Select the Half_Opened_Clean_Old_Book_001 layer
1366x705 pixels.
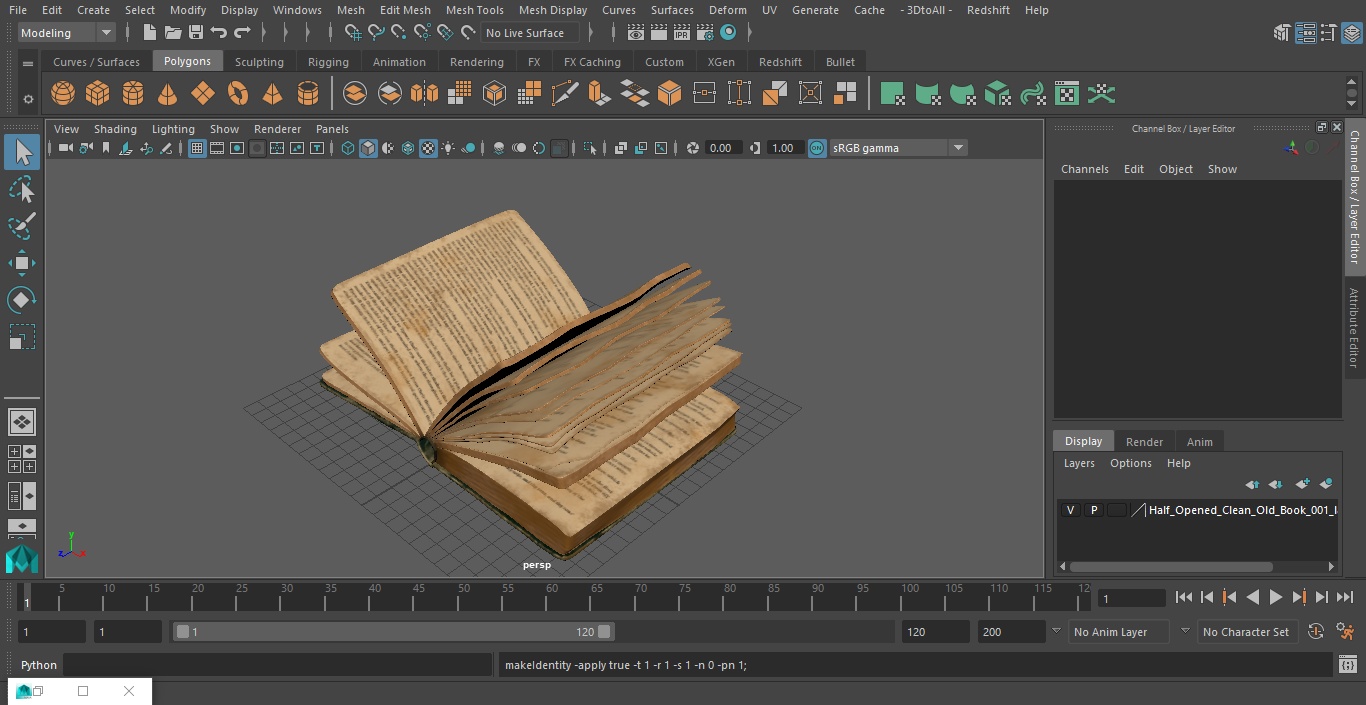tap(1242, 510)
